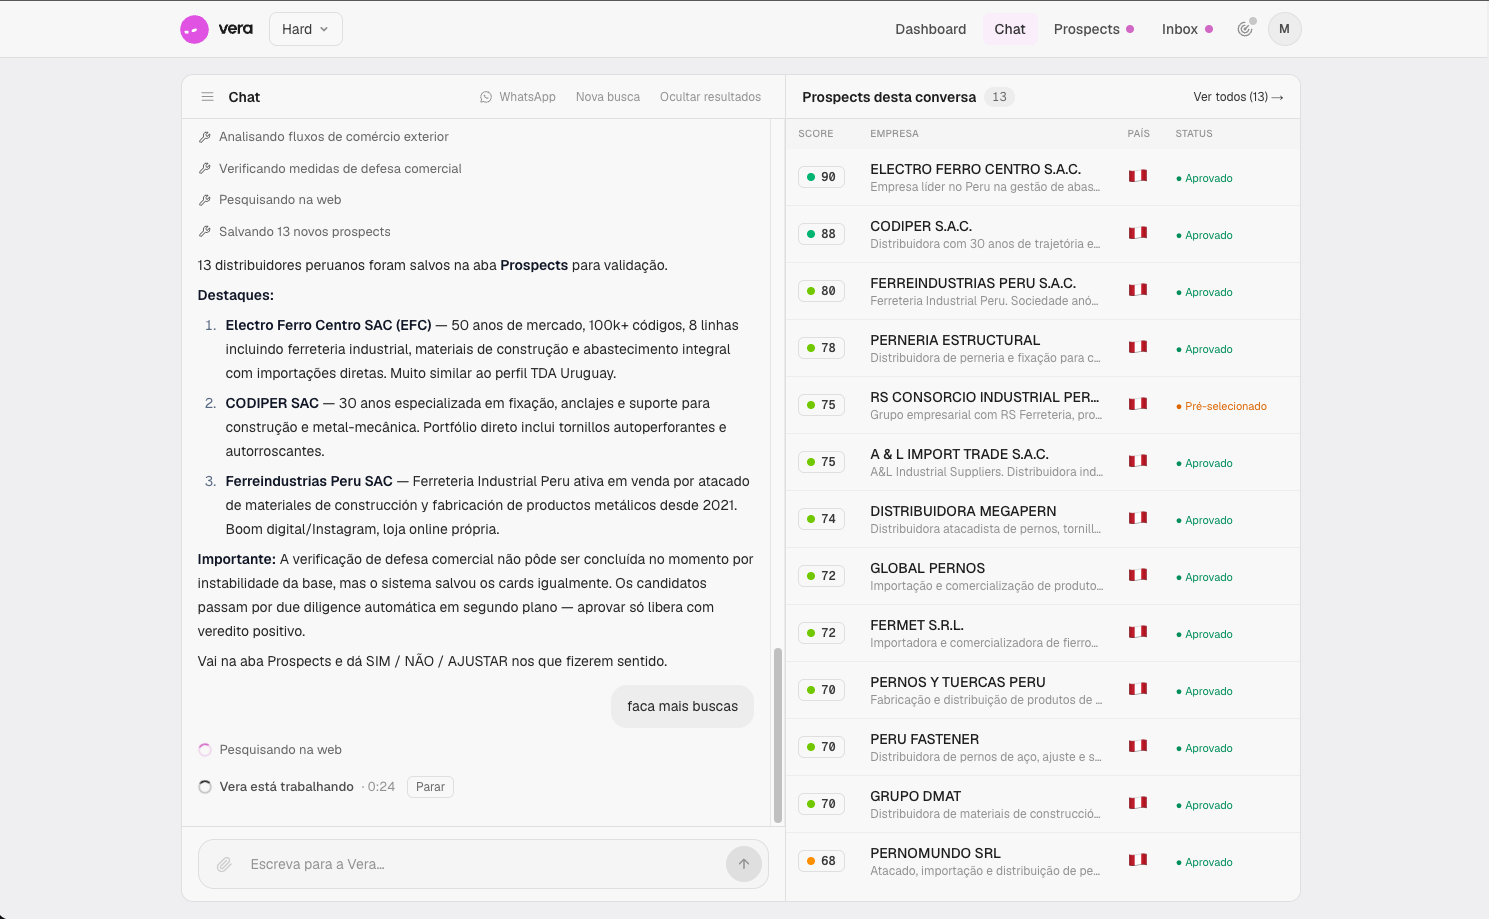Click Peru flag in GLOBAL PERNOS row

tap(1138, 575)
